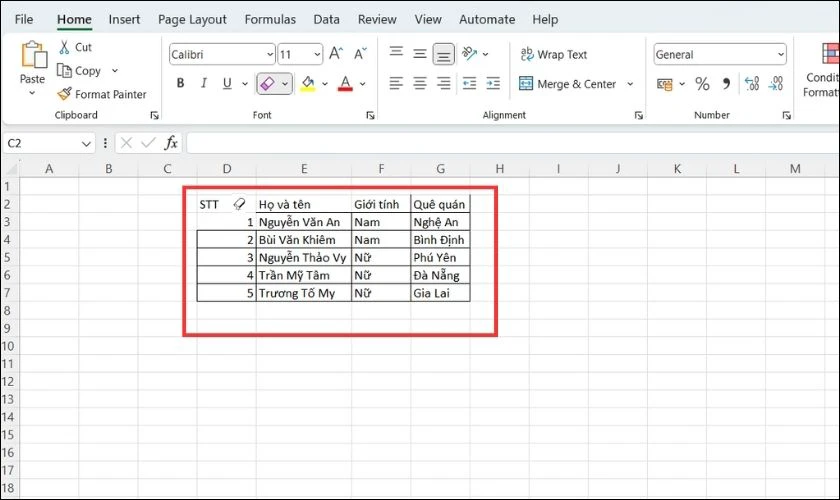Switch to the Insert tab
Image resolution: width=840 pixels, height=500 pixels.
pyautogui.click(x=124, y=19)
